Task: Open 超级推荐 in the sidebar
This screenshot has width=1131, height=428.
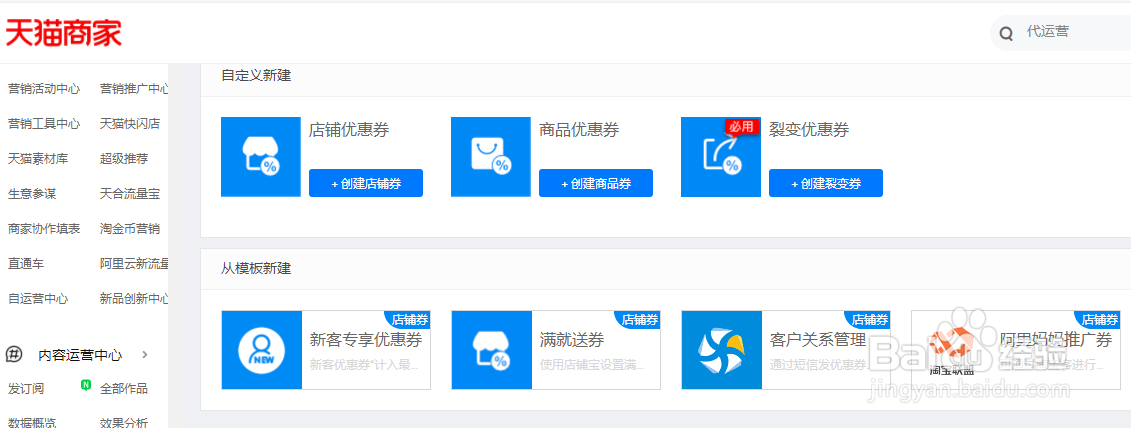Action: click(x=124, y=158)
